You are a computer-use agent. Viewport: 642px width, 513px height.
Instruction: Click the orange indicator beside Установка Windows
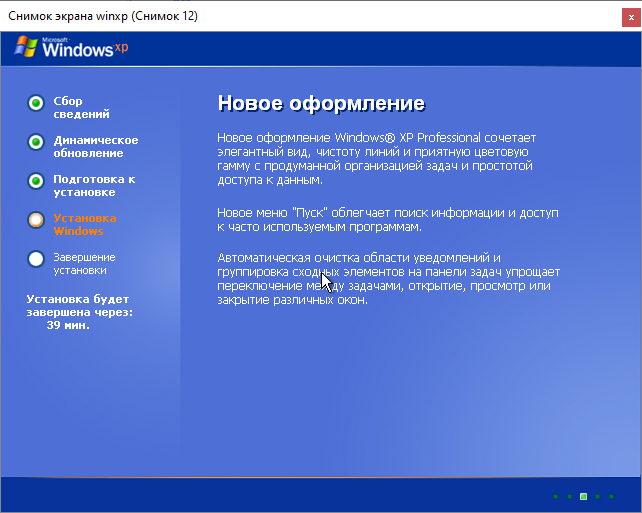[x=36, y=220]
